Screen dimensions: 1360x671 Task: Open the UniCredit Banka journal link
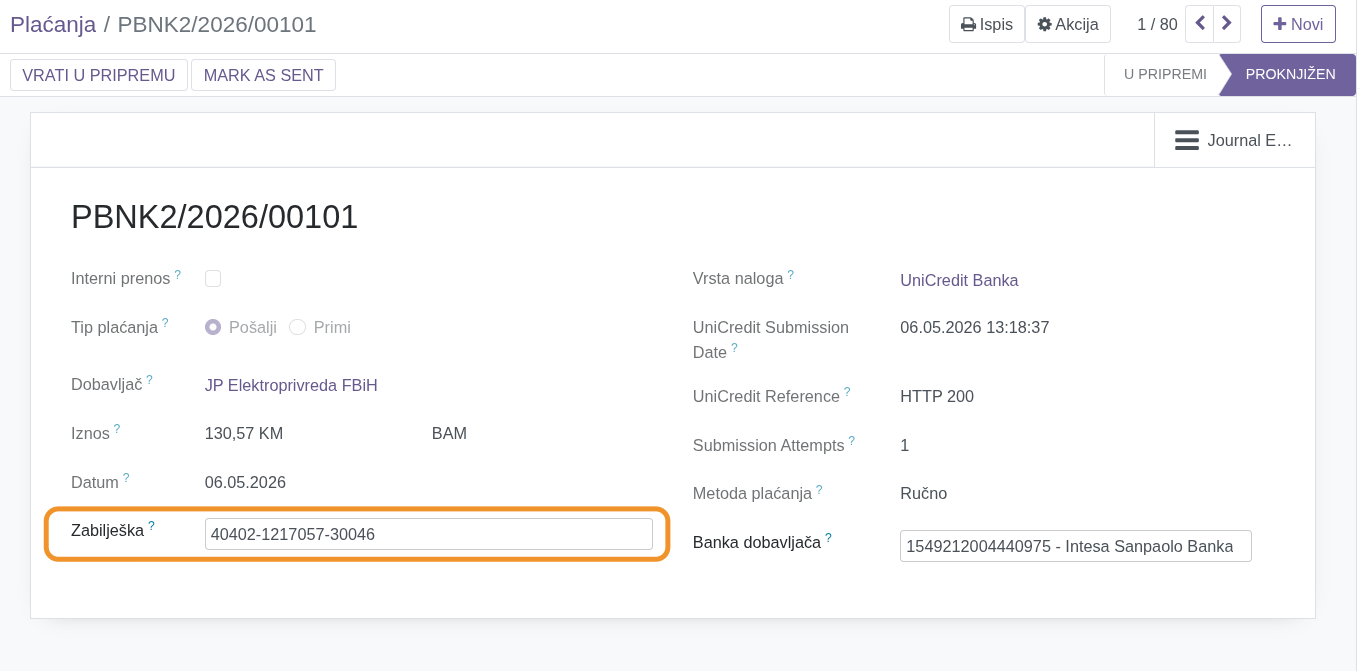[959, 280]
